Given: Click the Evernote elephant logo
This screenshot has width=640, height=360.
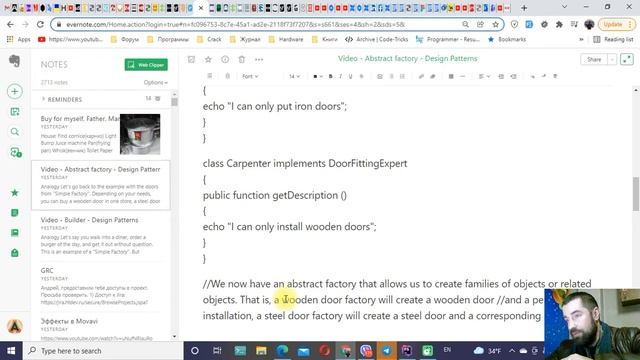Looking at the screenshot, I should coord(15,61).
